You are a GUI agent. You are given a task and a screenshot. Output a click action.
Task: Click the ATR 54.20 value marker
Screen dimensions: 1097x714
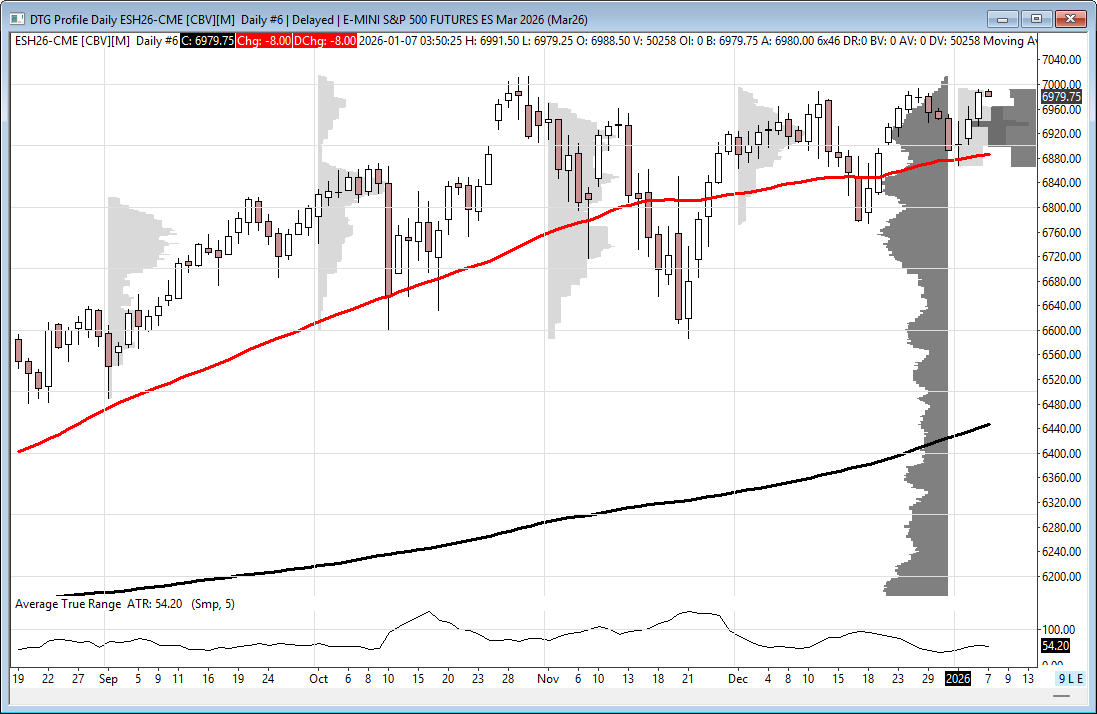(x=1055, y=646)
